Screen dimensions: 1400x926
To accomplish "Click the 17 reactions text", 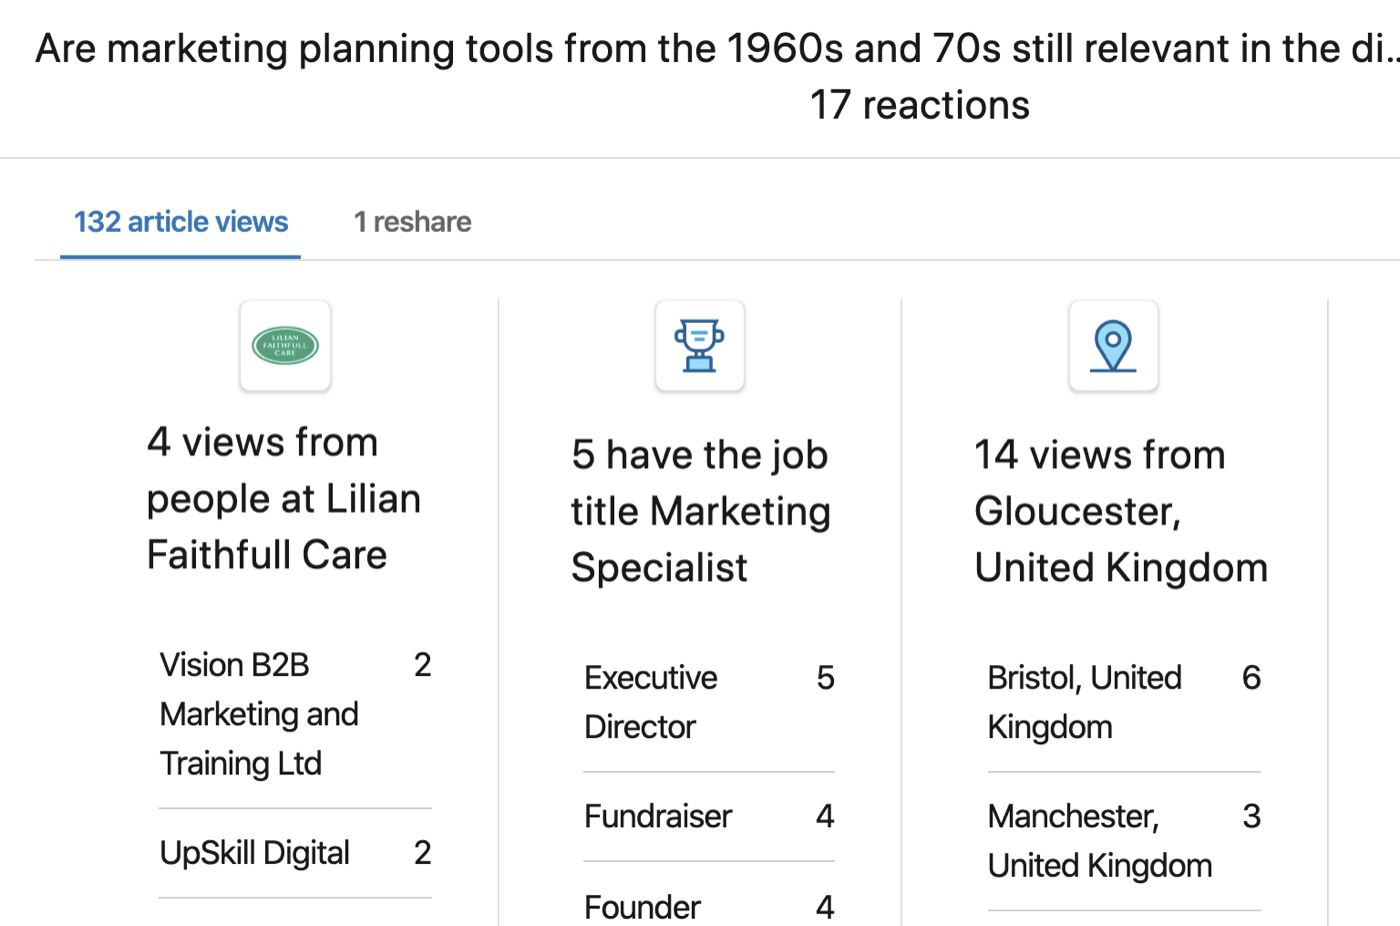I will (x=919, y=105).
